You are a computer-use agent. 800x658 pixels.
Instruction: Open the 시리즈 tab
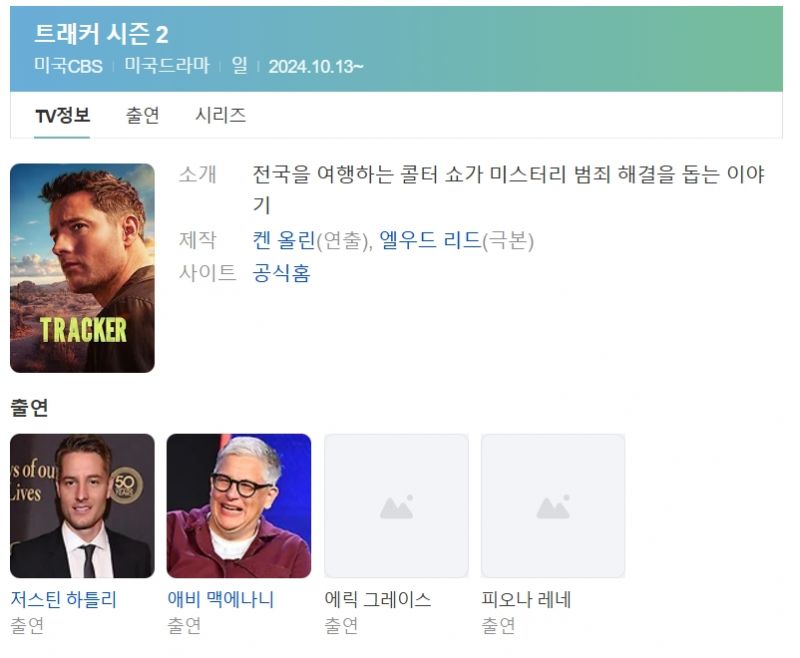[x=220, y=115]
